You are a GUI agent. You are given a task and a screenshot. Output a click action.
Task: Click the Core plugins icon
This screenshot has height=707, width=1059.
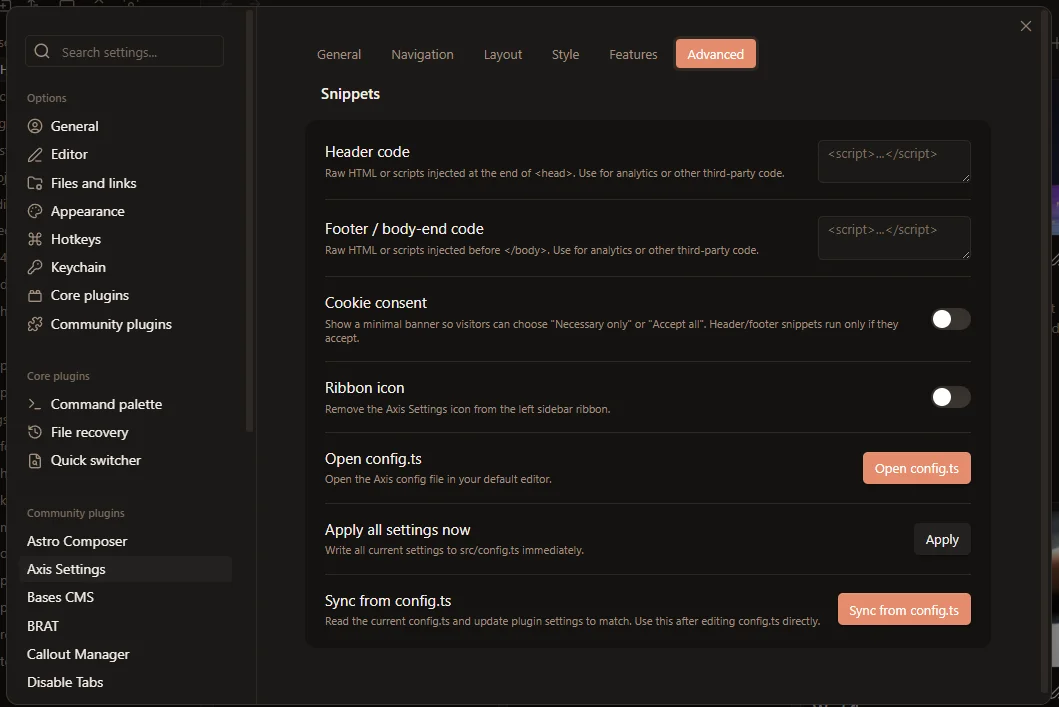34,296
